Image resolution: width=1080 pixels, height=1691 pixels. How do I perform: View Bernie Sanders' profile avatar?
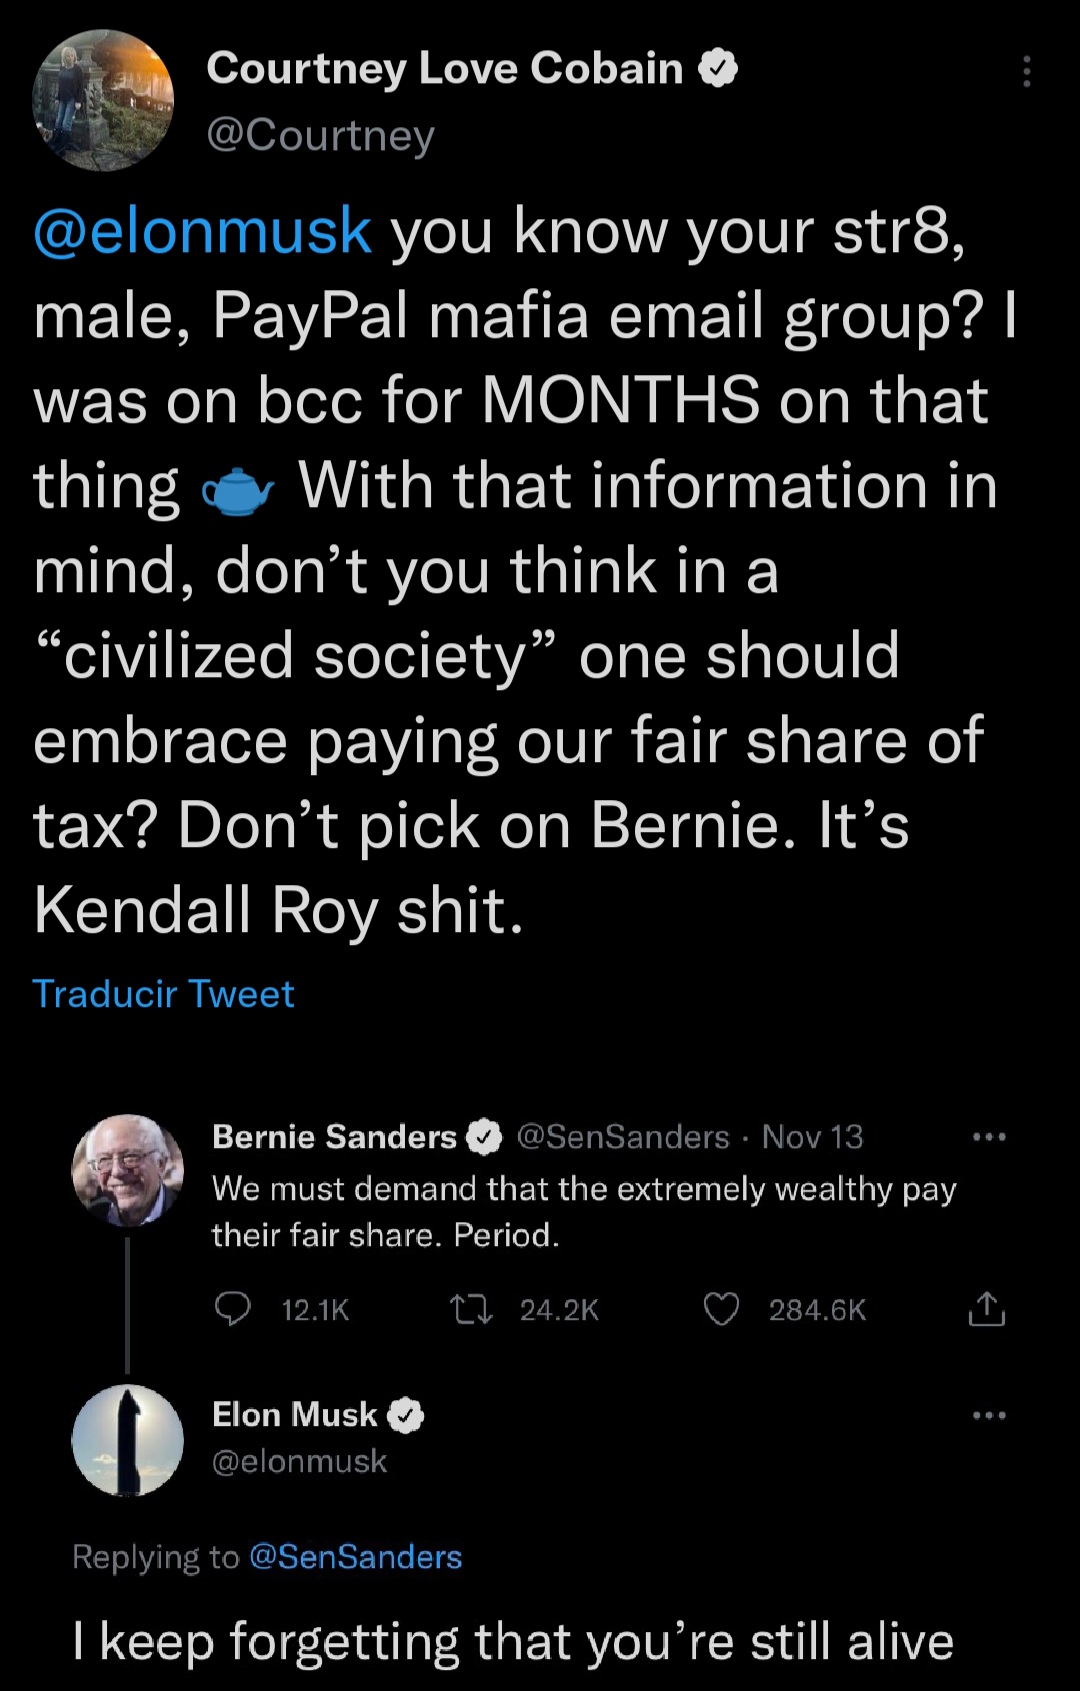pyautogui.click(x=128, y=1170)
